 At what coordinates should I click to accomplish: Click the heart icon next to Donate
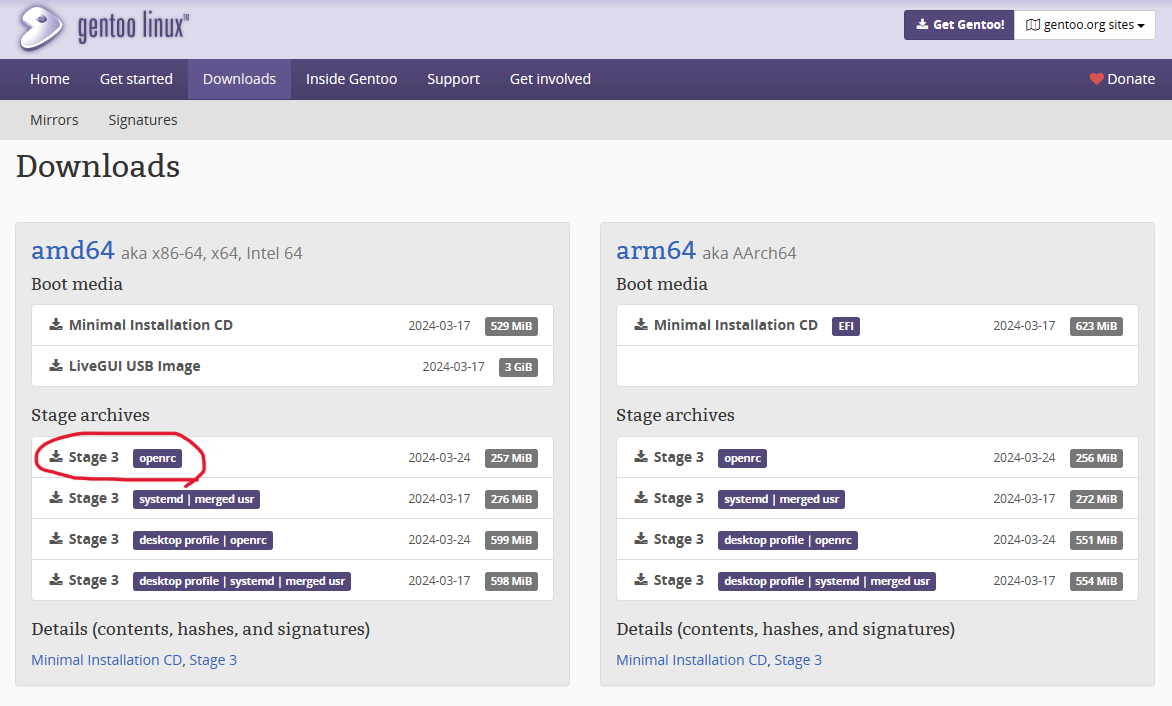pos(1096,79)
